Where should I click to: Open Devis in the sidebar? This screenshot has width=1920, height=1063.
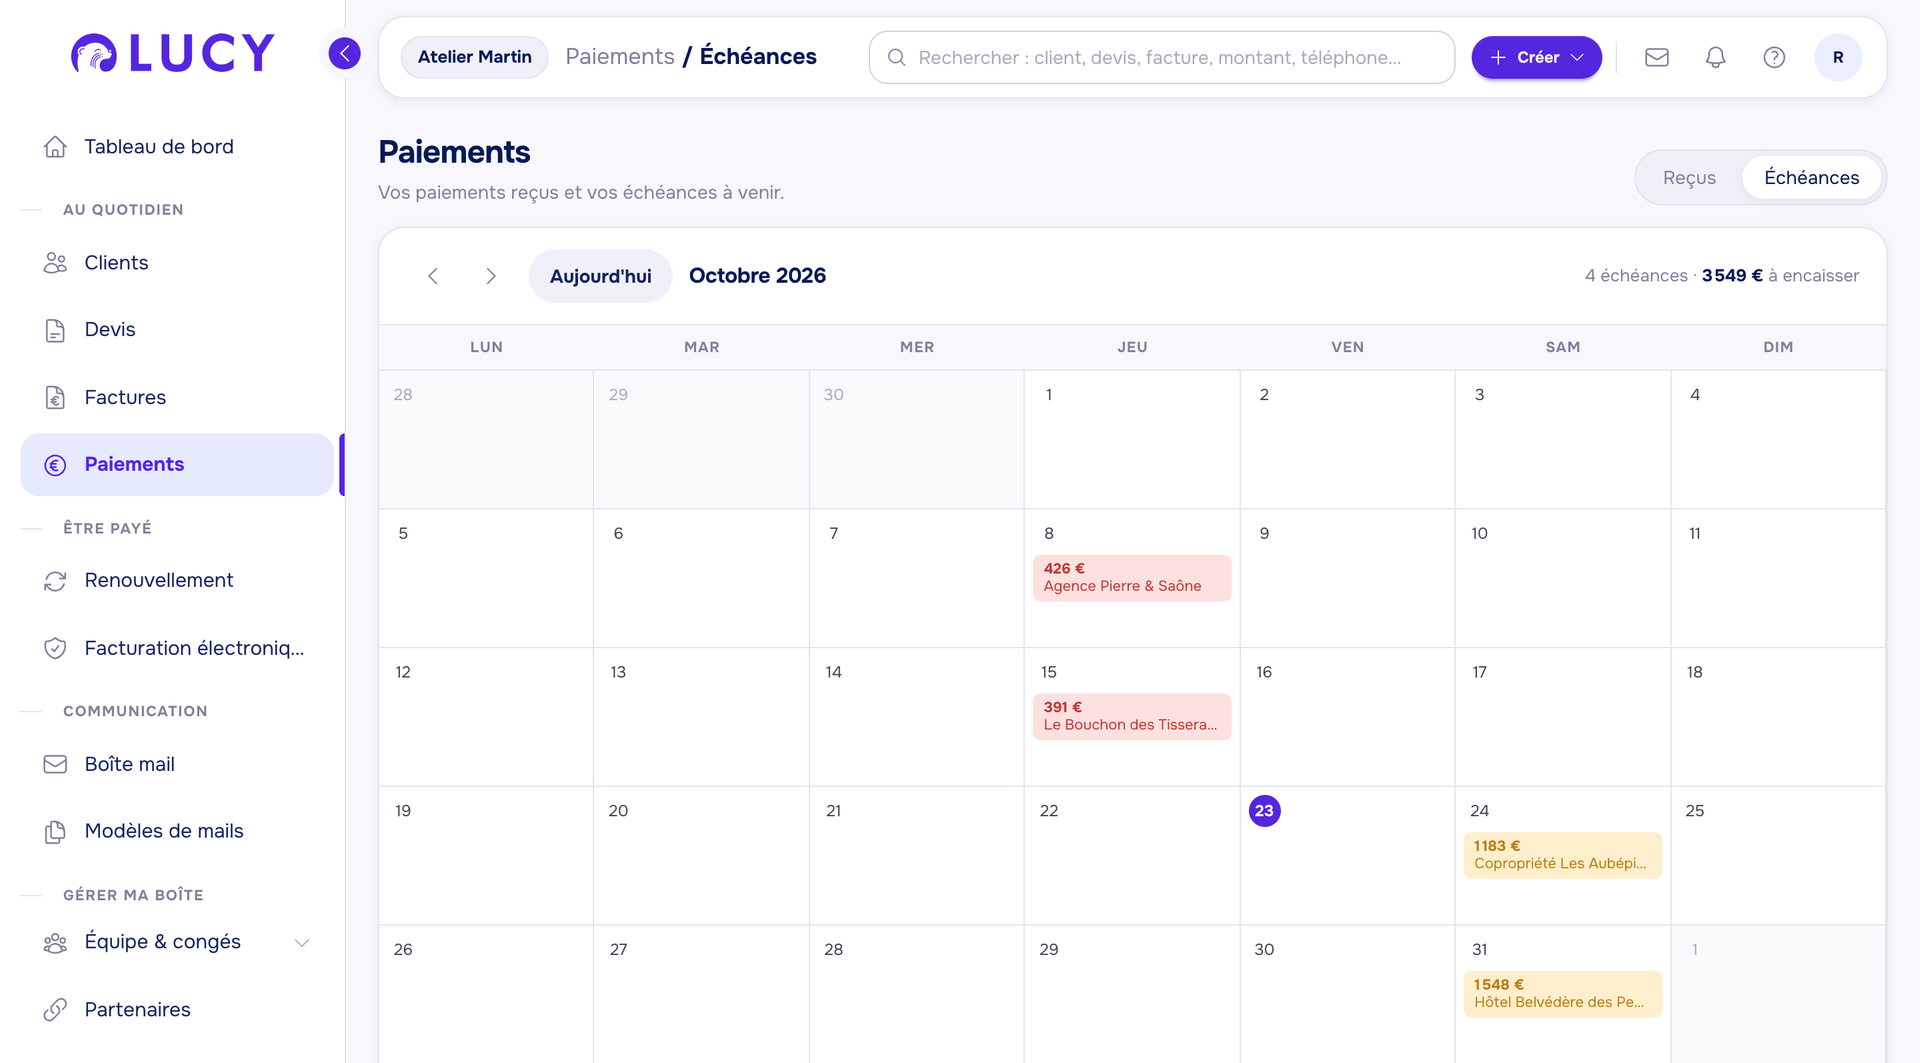[x=177, y=330]
